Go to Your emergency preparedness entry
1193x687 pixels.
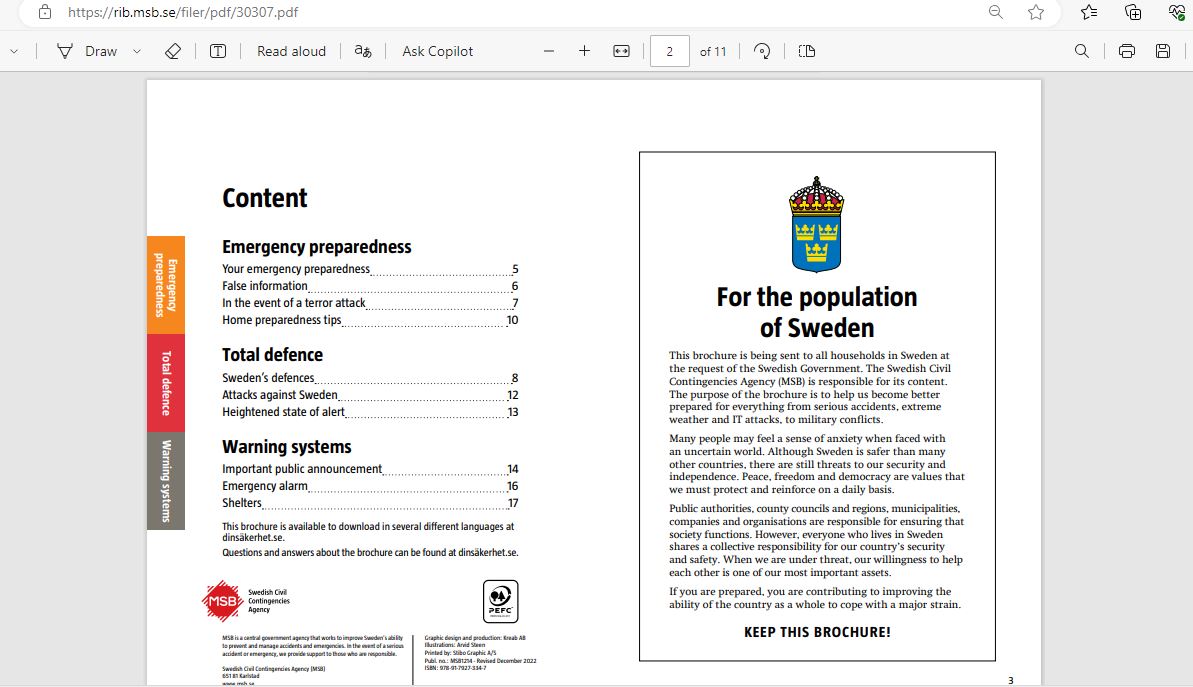tap(371, 269)
